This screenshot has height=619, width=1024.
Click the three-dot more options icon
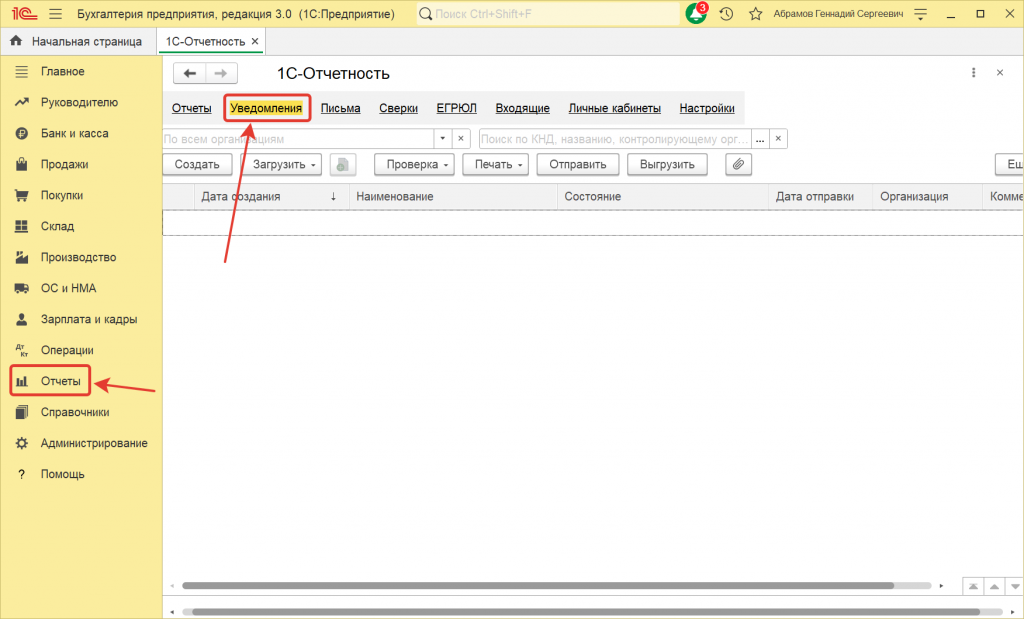[974, 73]
